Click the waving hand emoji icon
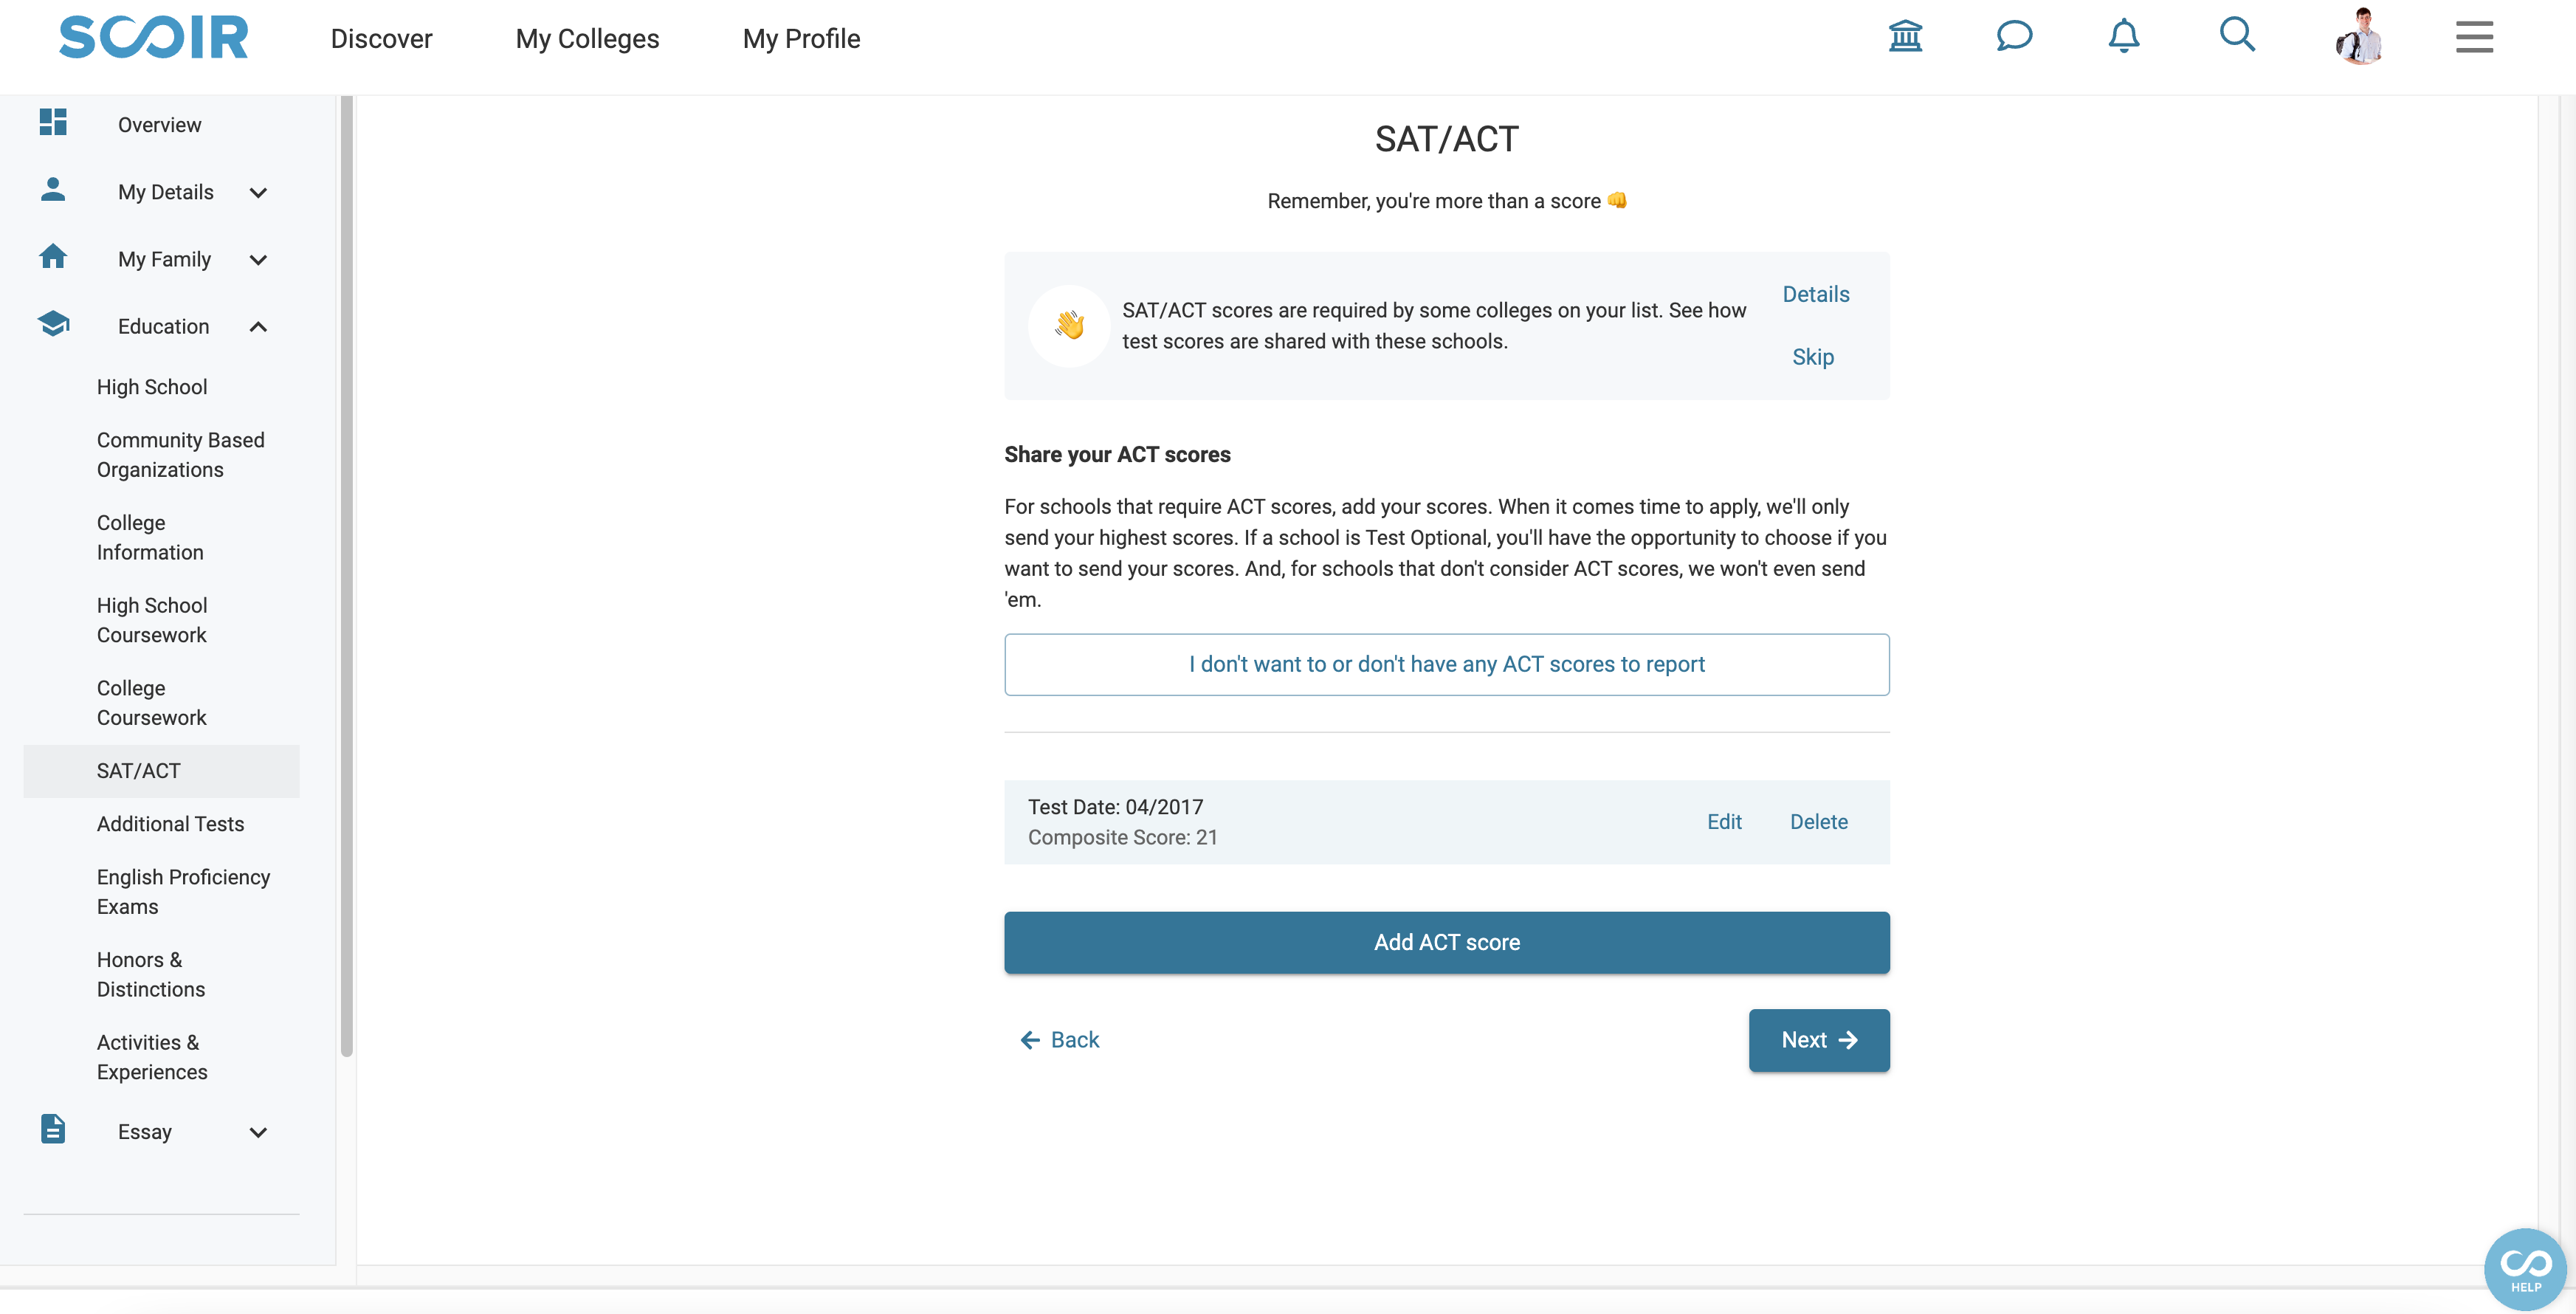This screenshot has width=2576, height=1314. coord(1069,325)
